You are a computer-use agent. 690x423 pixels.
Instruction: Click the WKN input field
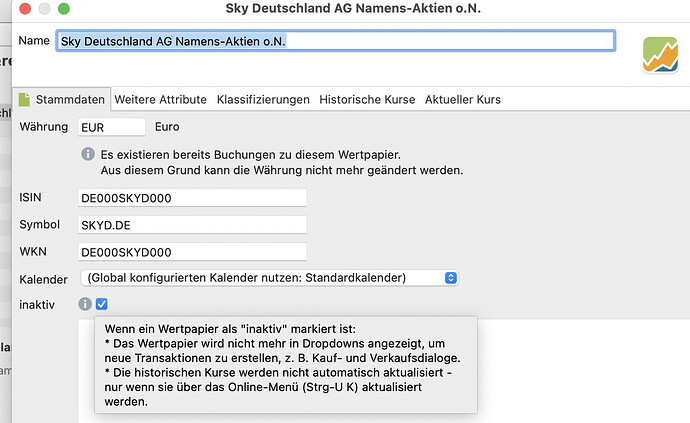pyautogui.click(x=192, y=252)
